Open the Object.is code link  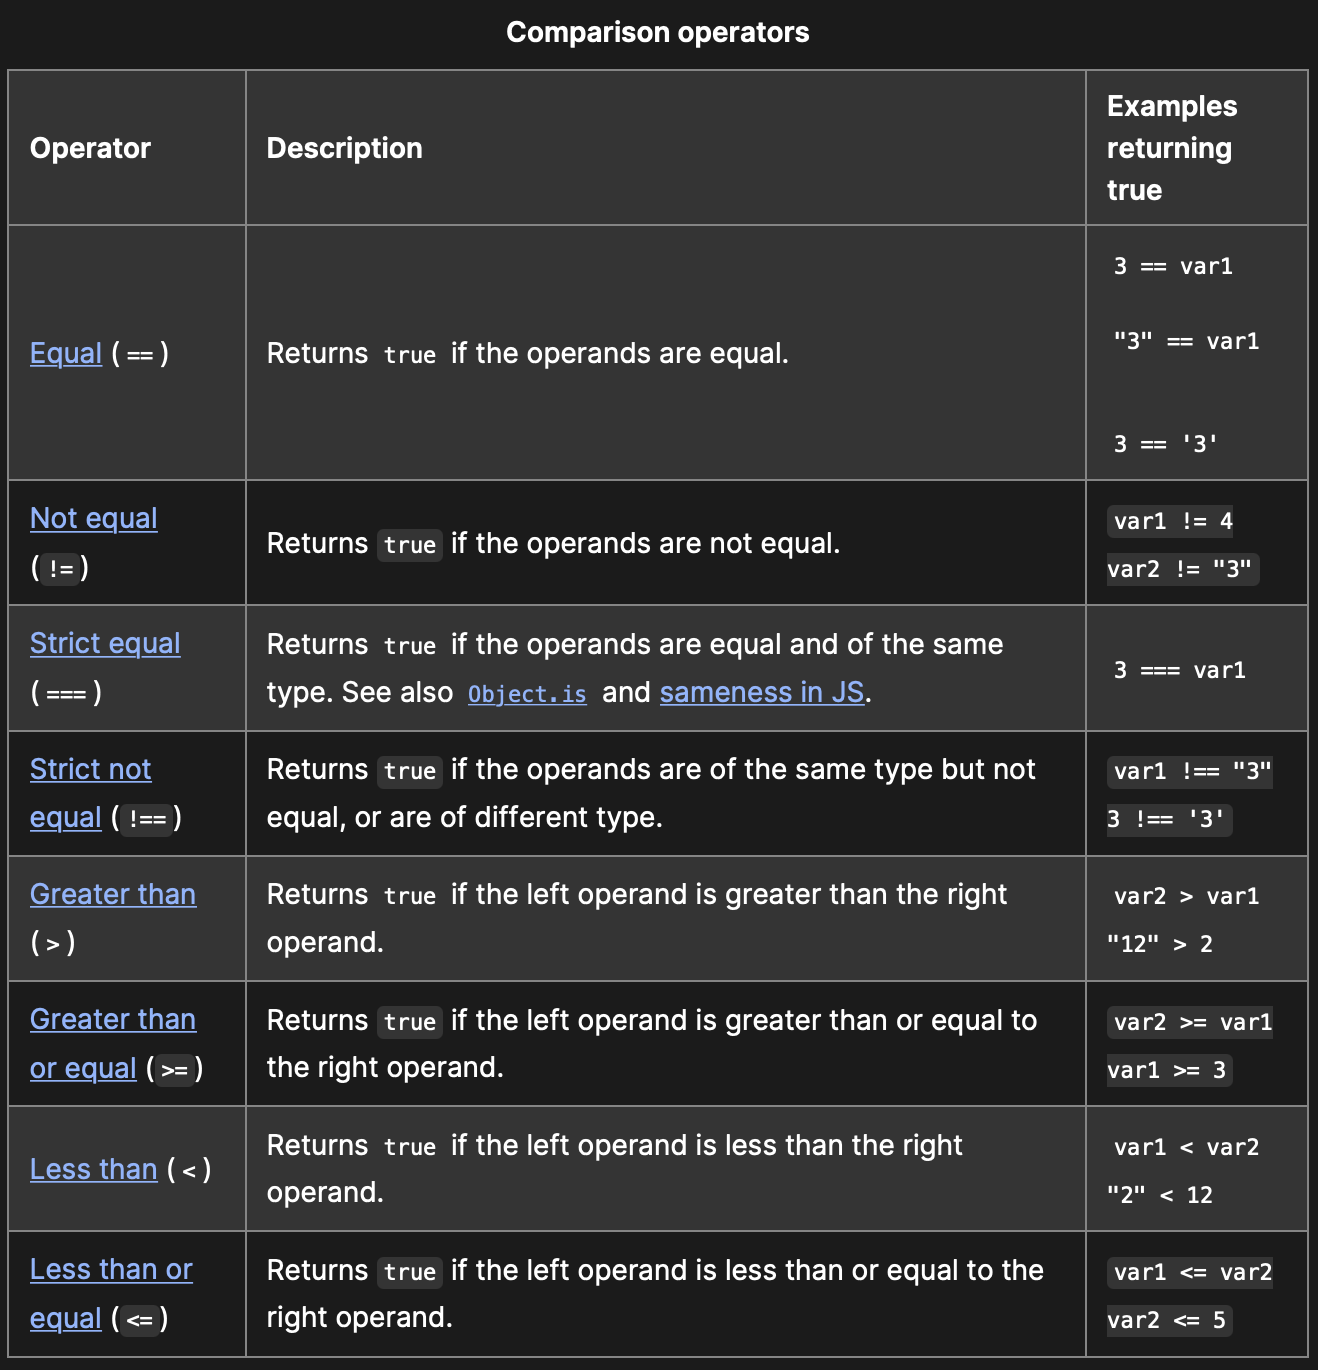527,693
